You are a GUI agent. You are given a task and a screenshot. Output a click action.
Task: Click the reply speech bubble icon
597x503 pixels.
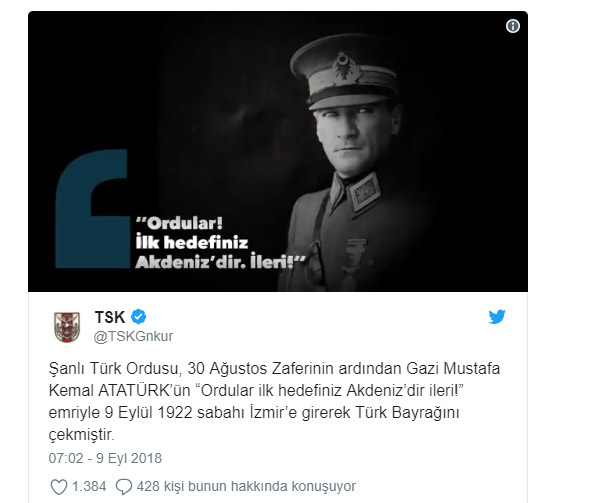coord(124,487)
